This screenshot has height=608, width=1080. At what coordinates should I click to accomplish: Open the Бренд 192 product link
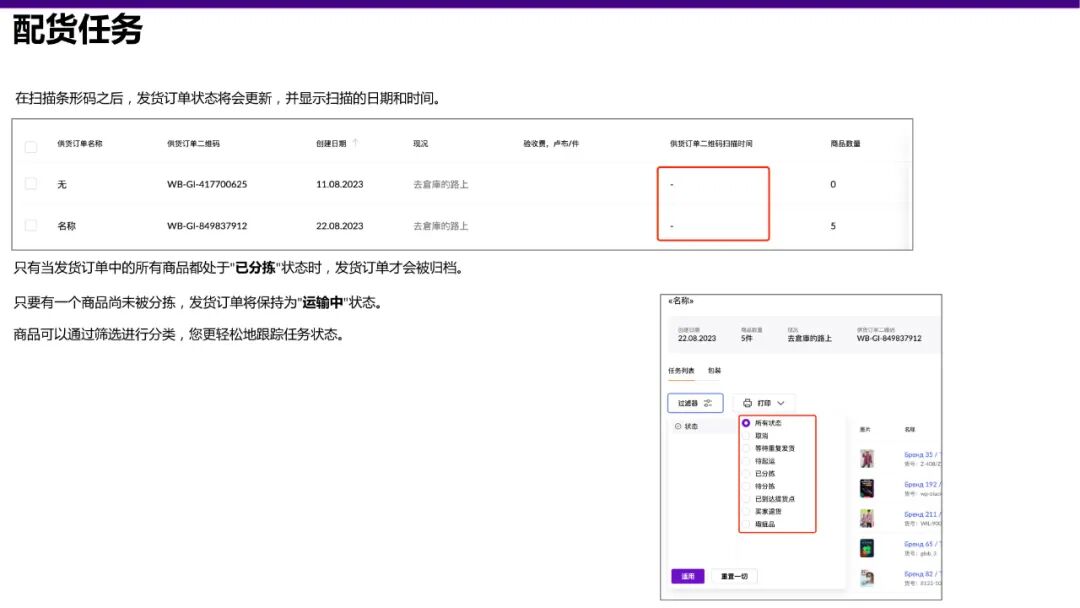(920, 484)
